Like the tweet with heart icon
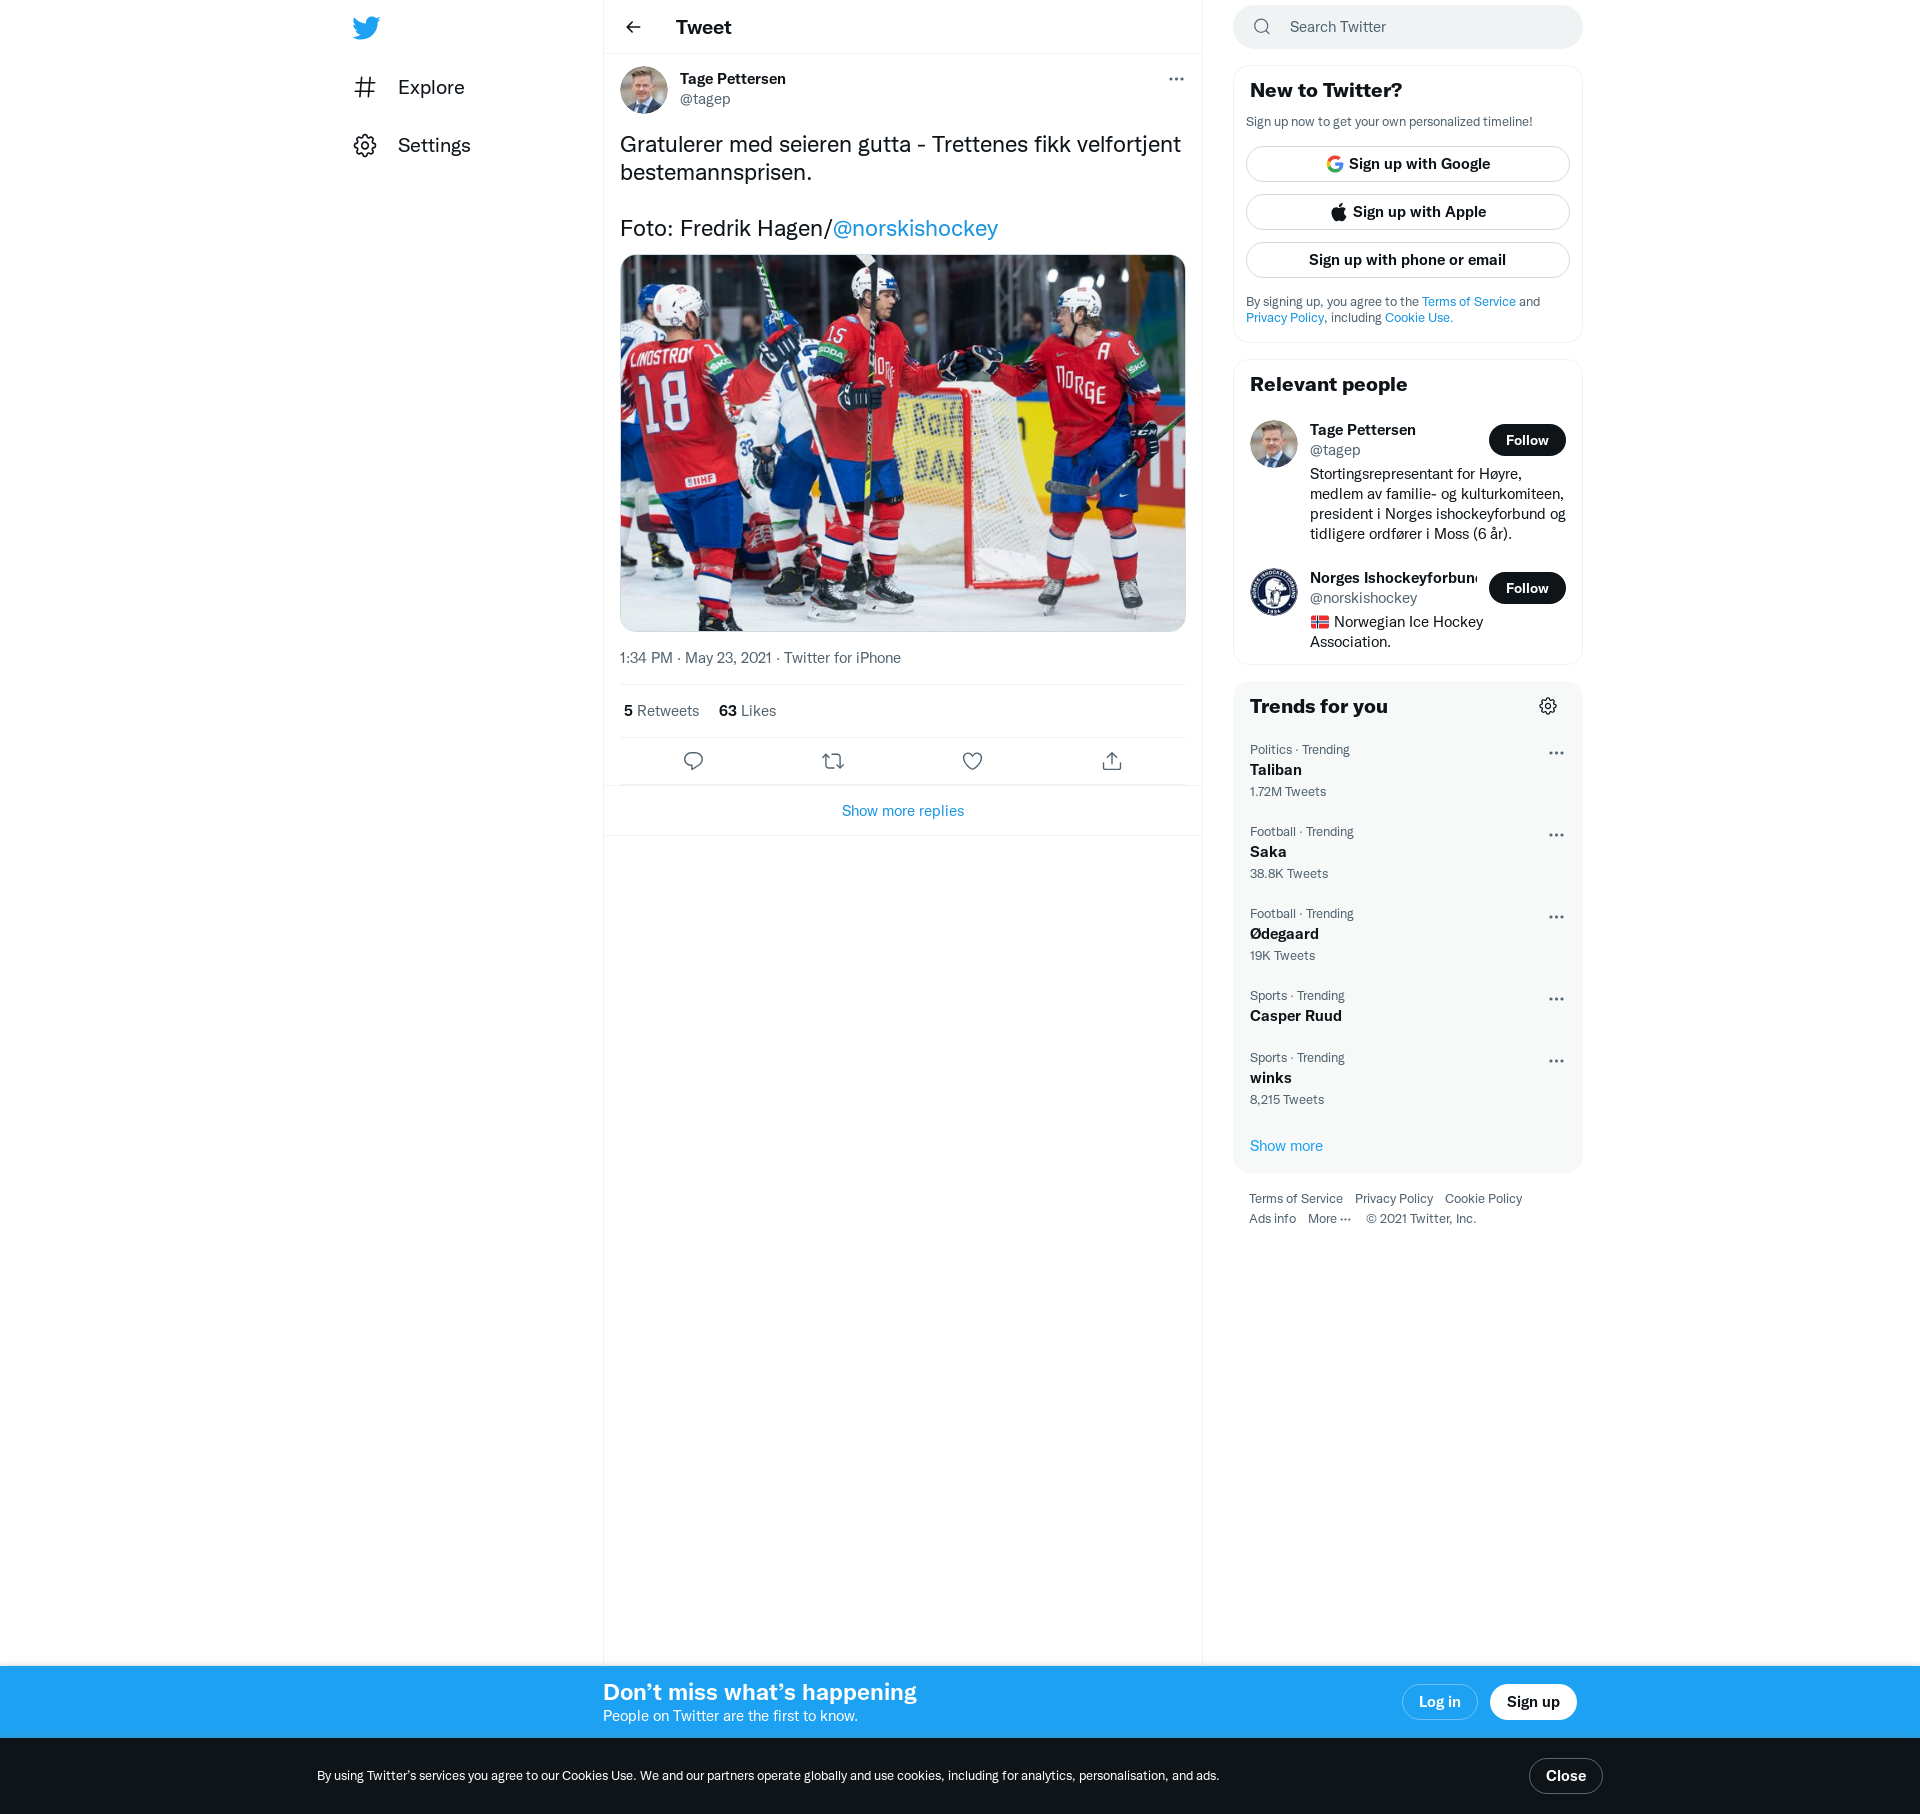Image resolution: width=1920 pixels, height=1814 pixels. [972, 761]
